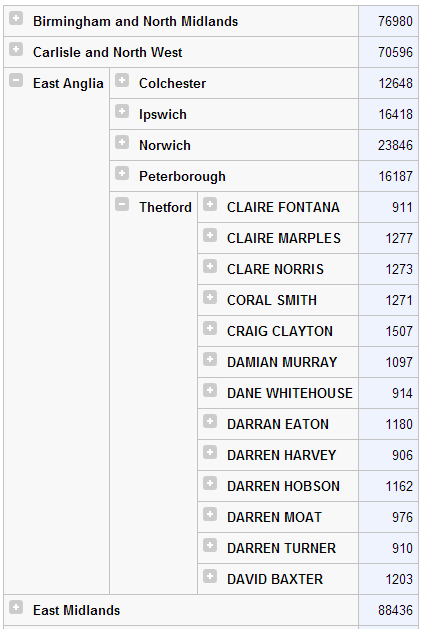Expand the Peterborough branch
This screenshot has width=422, height=629.
pyautogui.click(x=122, y=173)
